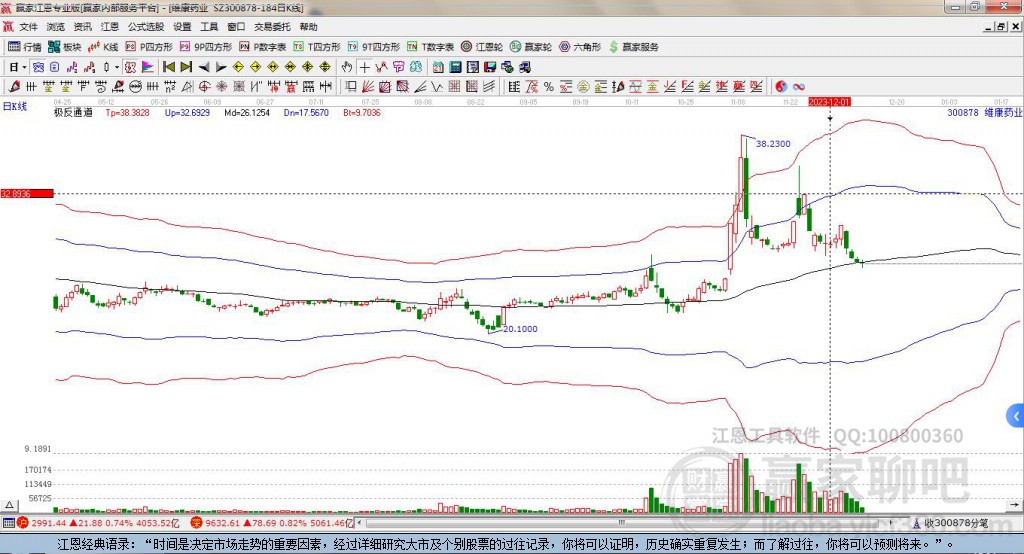The height and width of the screenshot is (554, 1024).
Task: Click the 极反通道 indicator name
Action: pos(73,112)
